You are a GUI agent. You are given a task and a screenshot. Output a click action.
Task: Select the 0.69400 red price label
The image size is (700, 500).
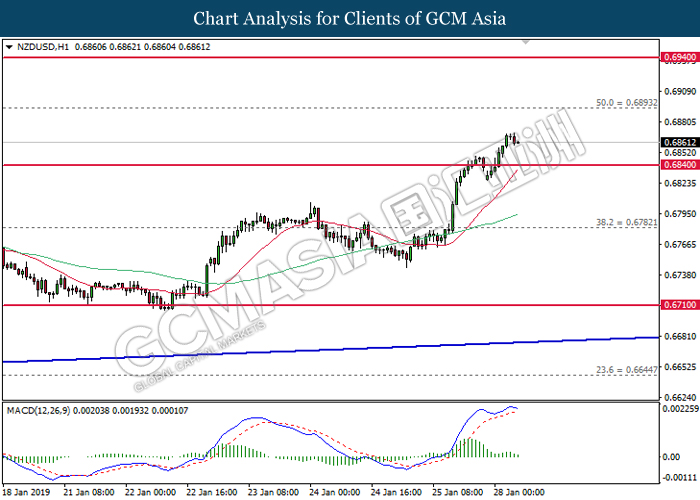click(x=680, y=57)
